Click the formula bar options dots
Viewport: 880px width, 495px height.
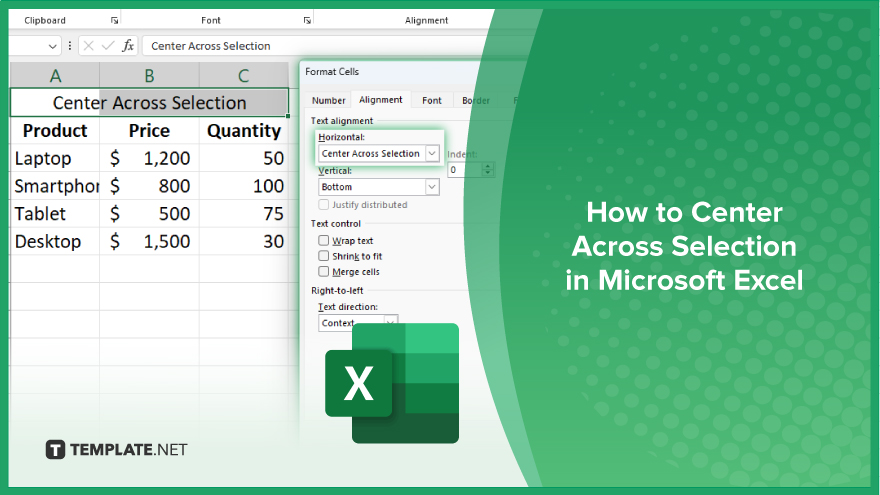click(70, 46)
